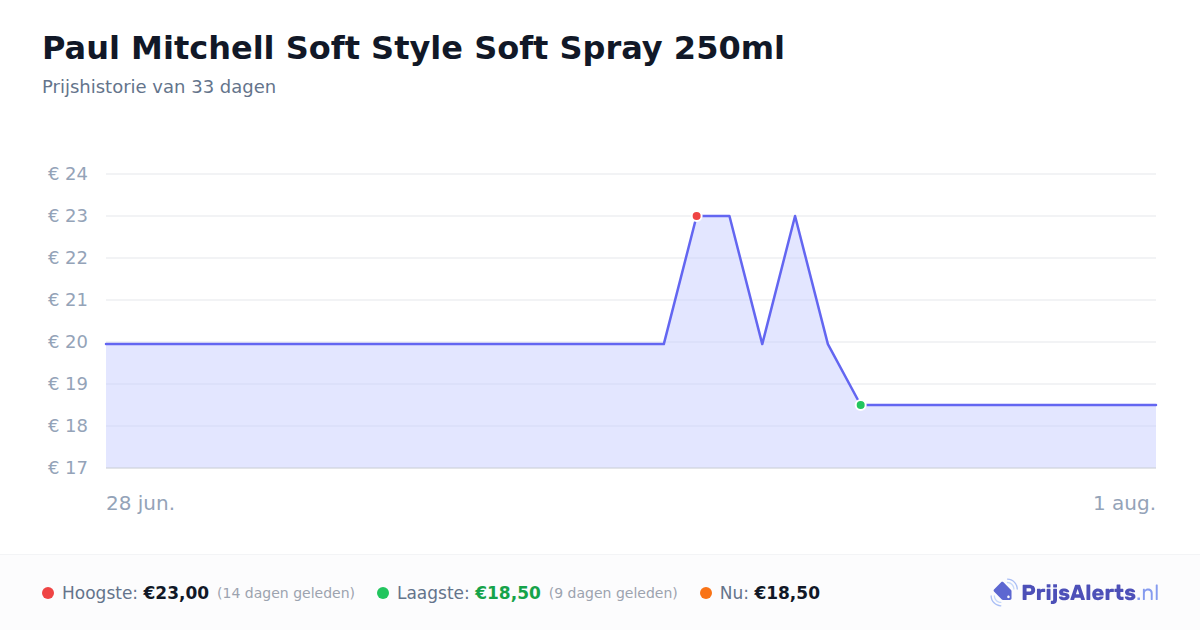Click the PrijsAlerts tag logo icon

pos(1003,593)
